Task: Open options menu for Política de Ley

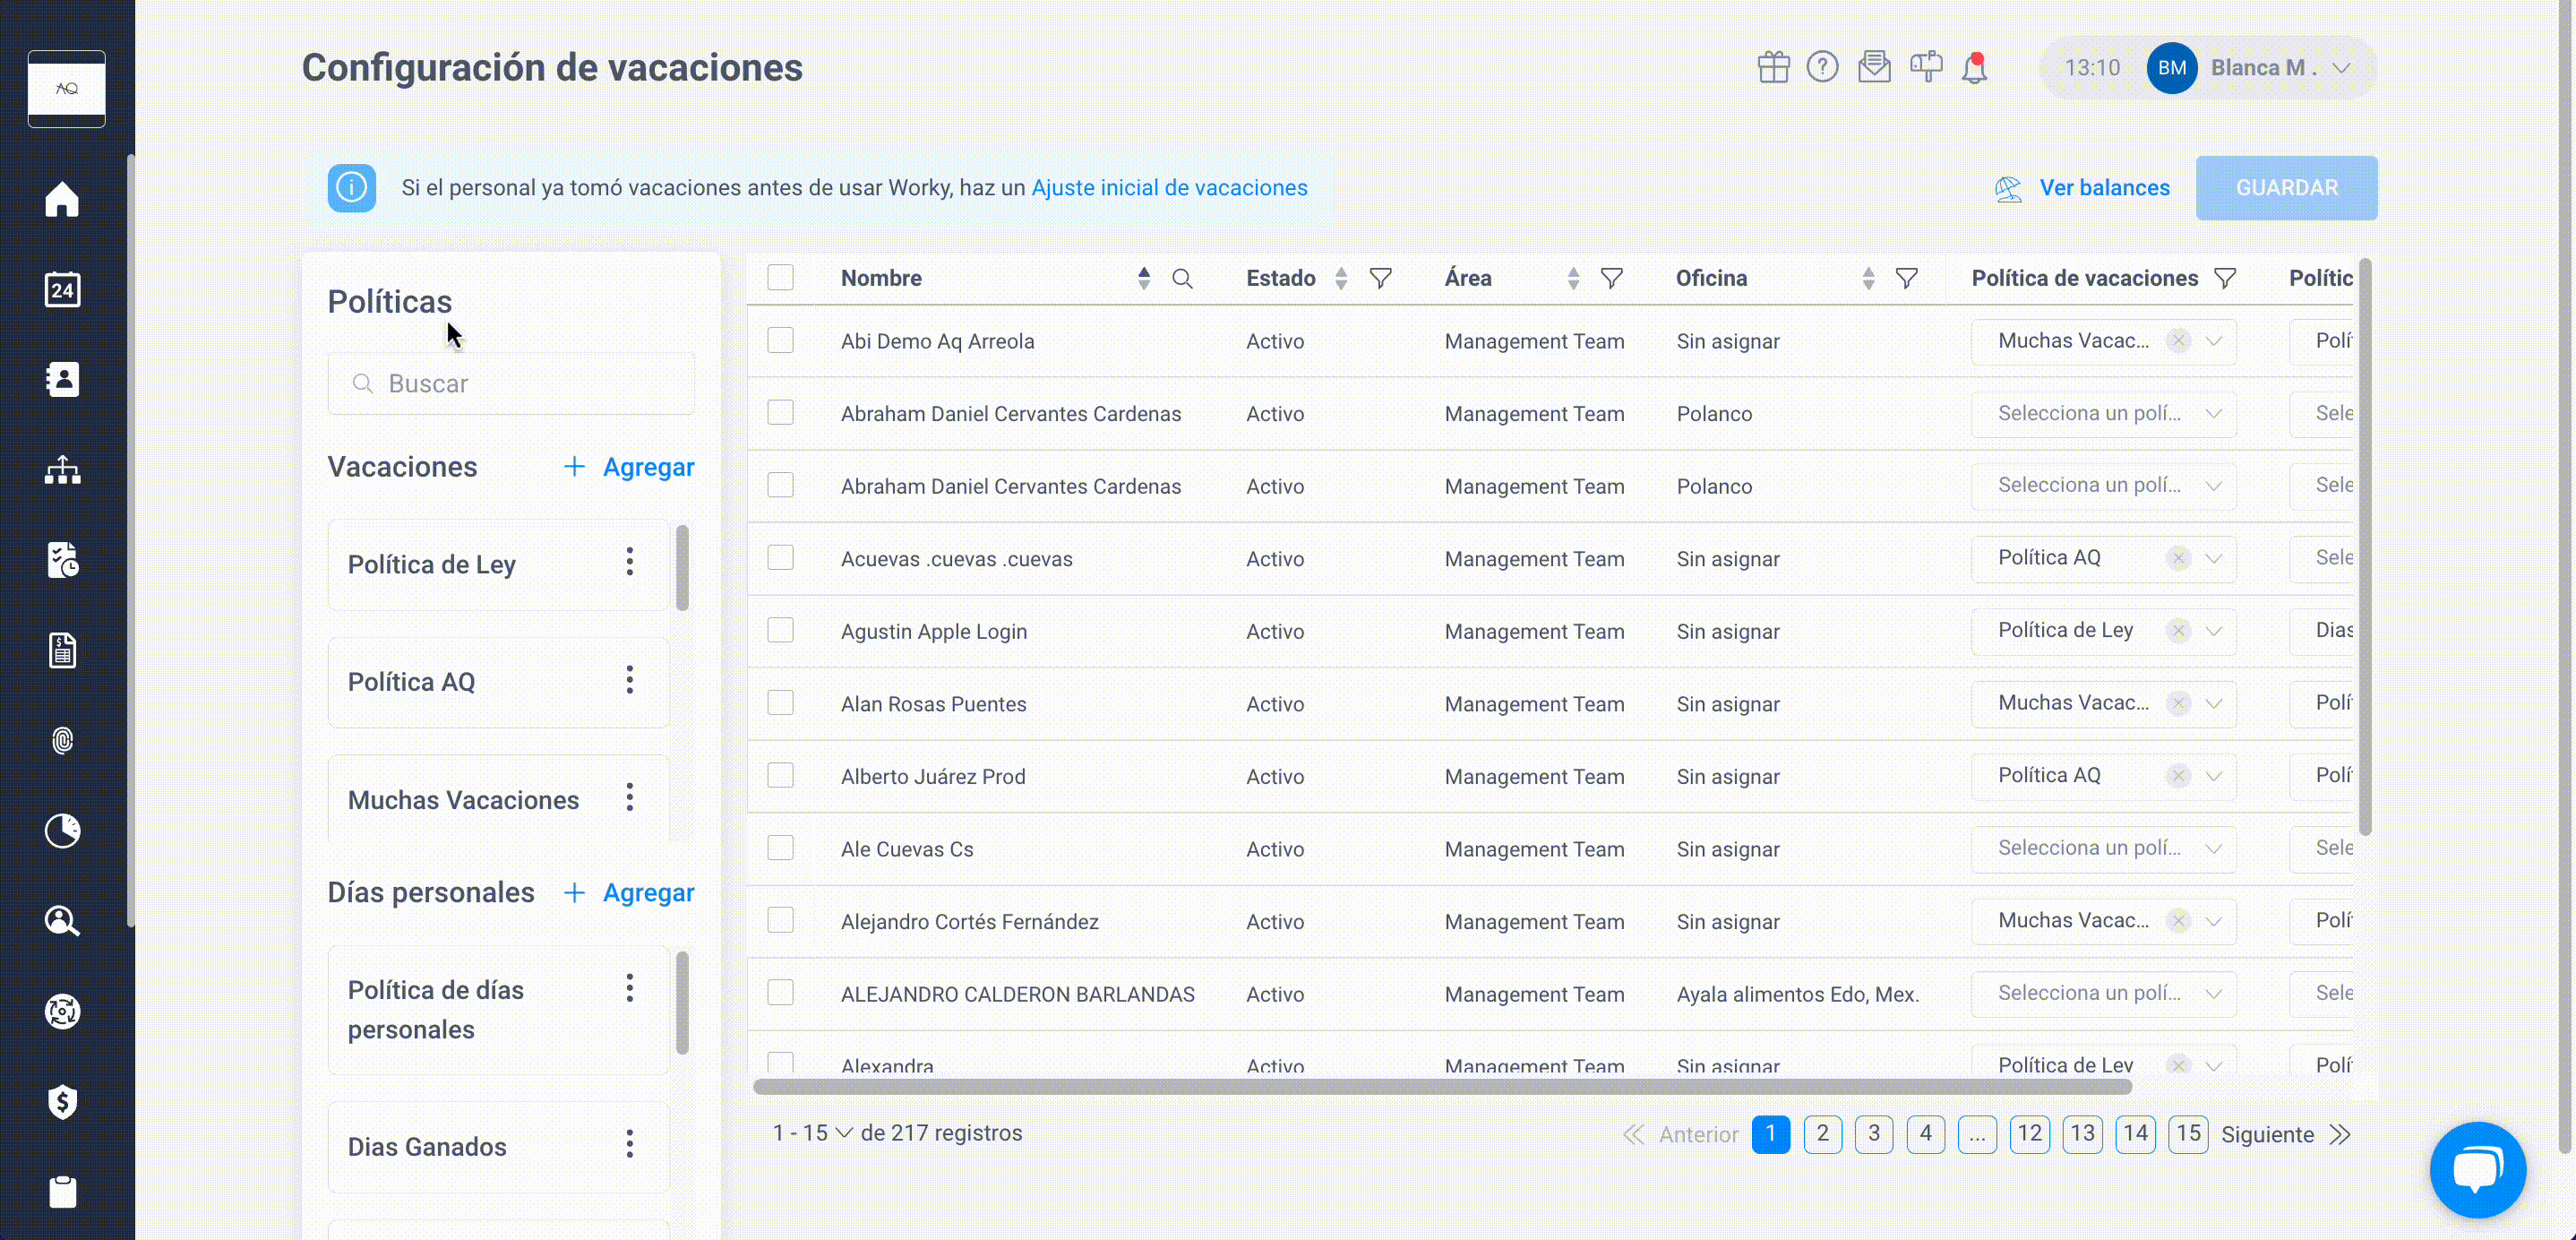Action: click(x=629, y=562)
